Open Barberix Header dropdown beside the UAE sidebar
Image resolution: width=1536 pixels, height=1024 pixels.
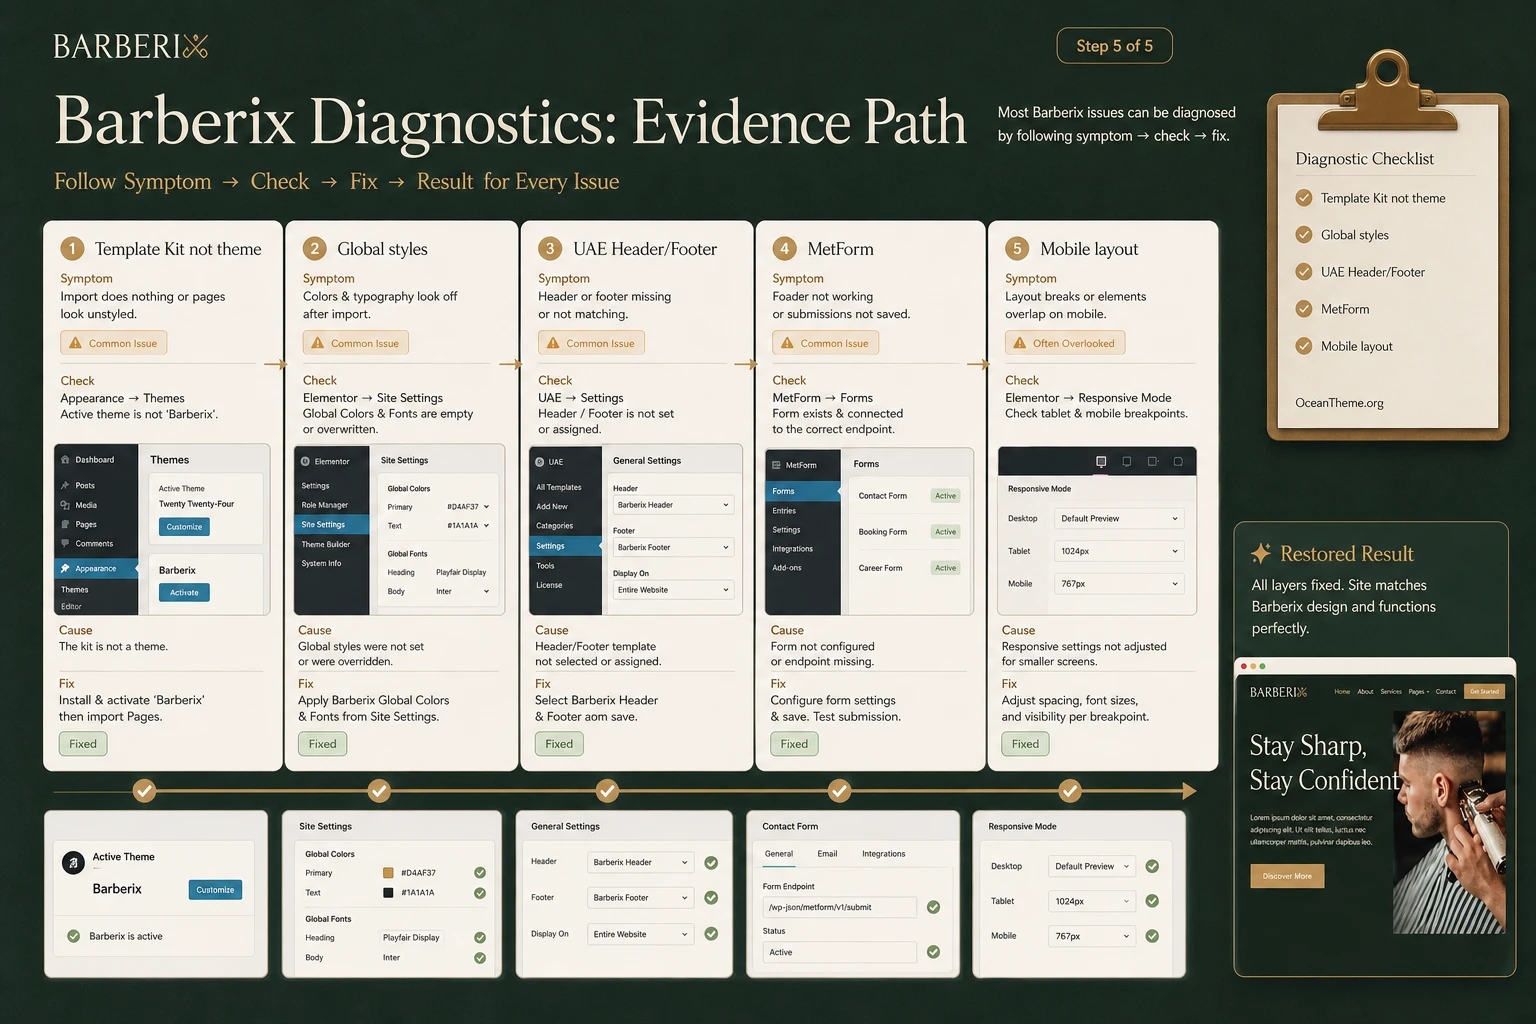click(x=673, y=505)
